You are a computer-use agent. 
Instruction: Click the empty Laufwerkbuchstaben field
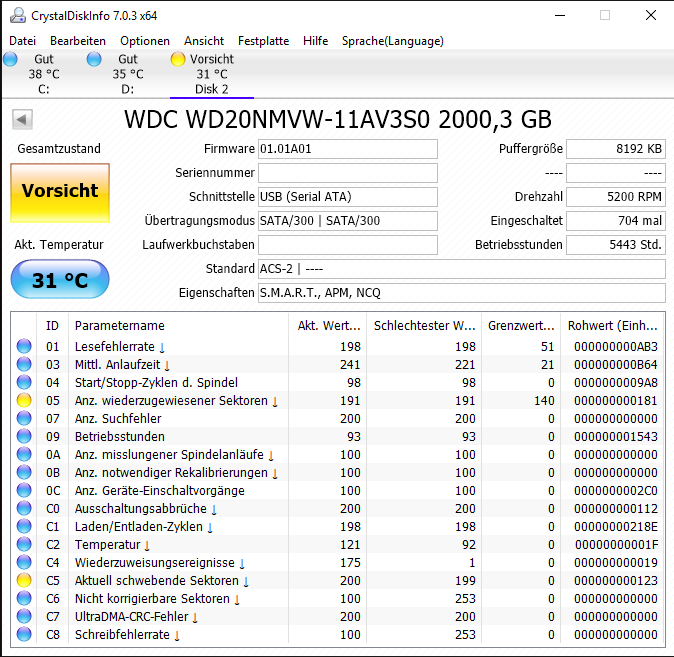(348, 245)
